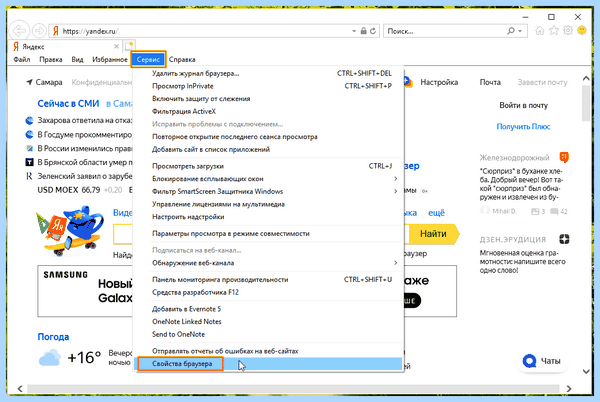This screenshot has height=402, width=600.
Task: Open Сейчас в СМИ heading link
Action: click(x=68, y=104)
